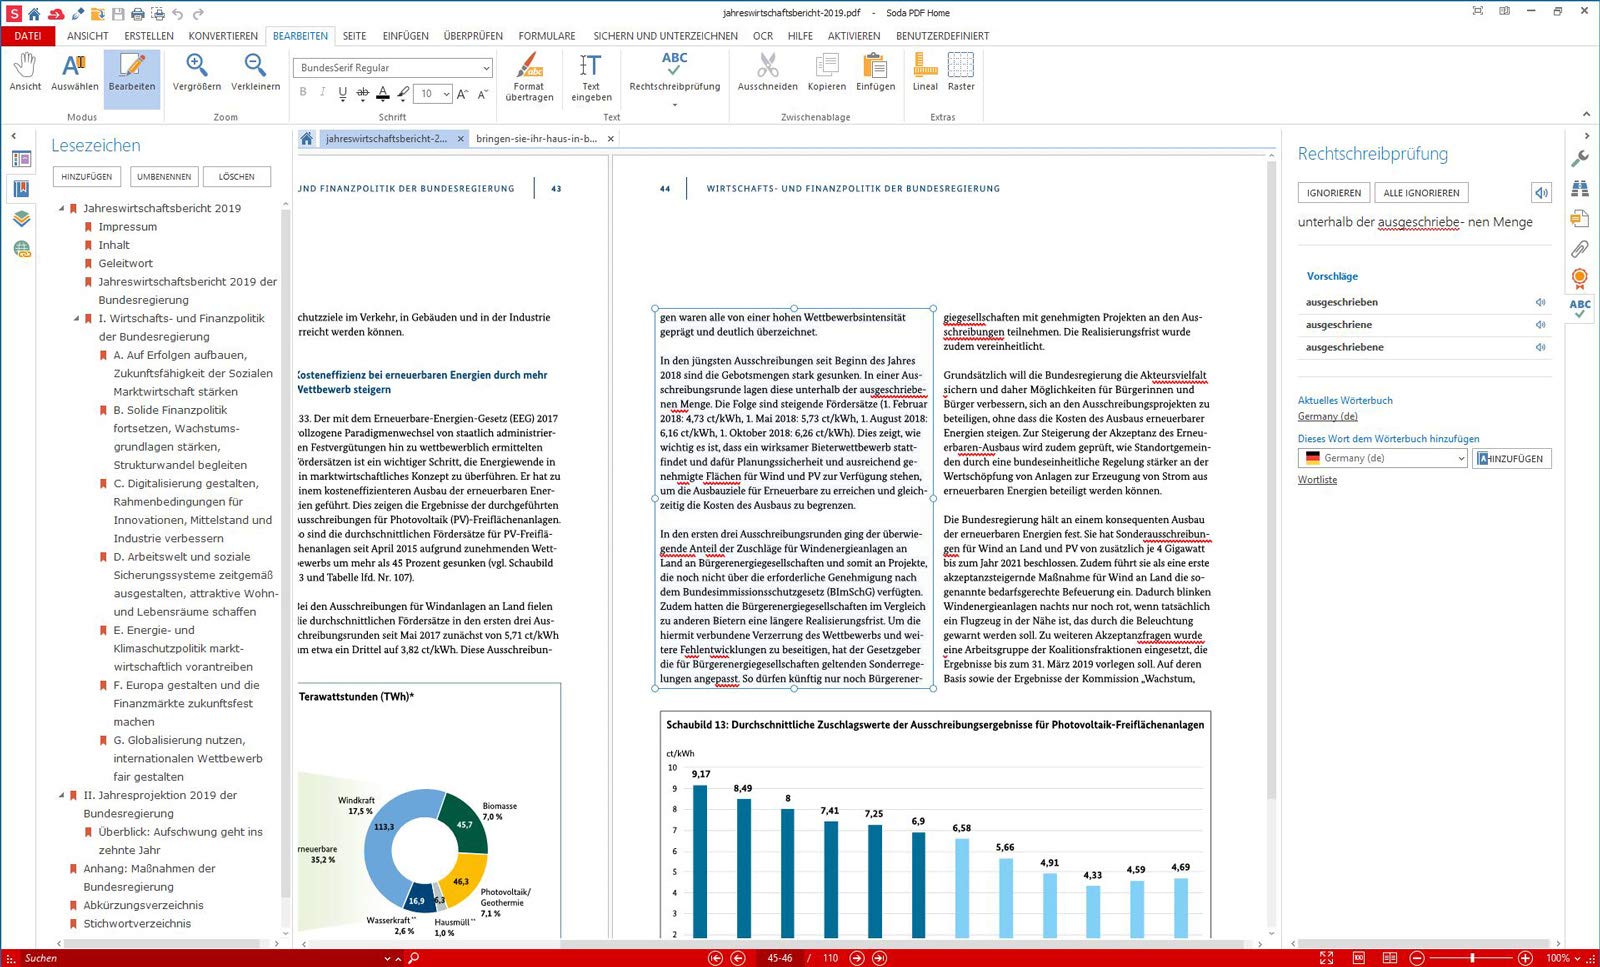Click the Suchen search field
Image resolution: width=1600 pixels, height=967 pixels.
pyautogui.click(x=200, y=958)
